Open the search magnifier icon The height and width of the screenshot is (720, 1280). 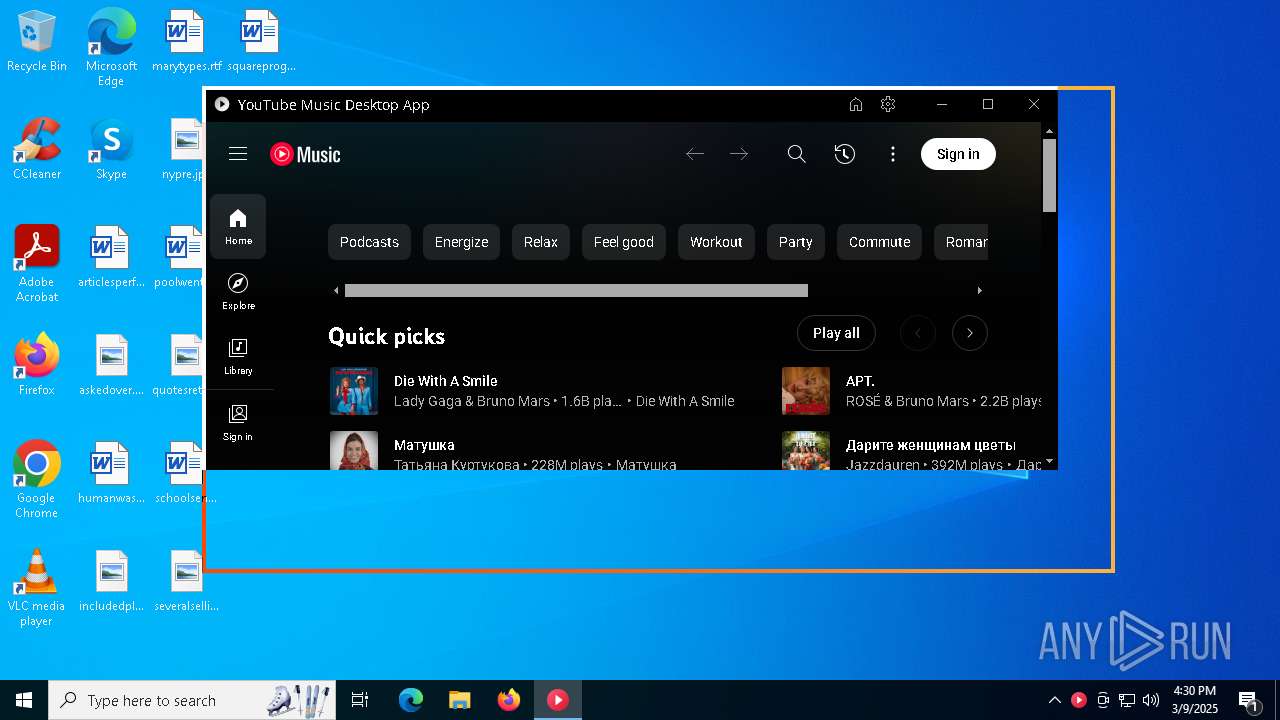coord(796,154)
